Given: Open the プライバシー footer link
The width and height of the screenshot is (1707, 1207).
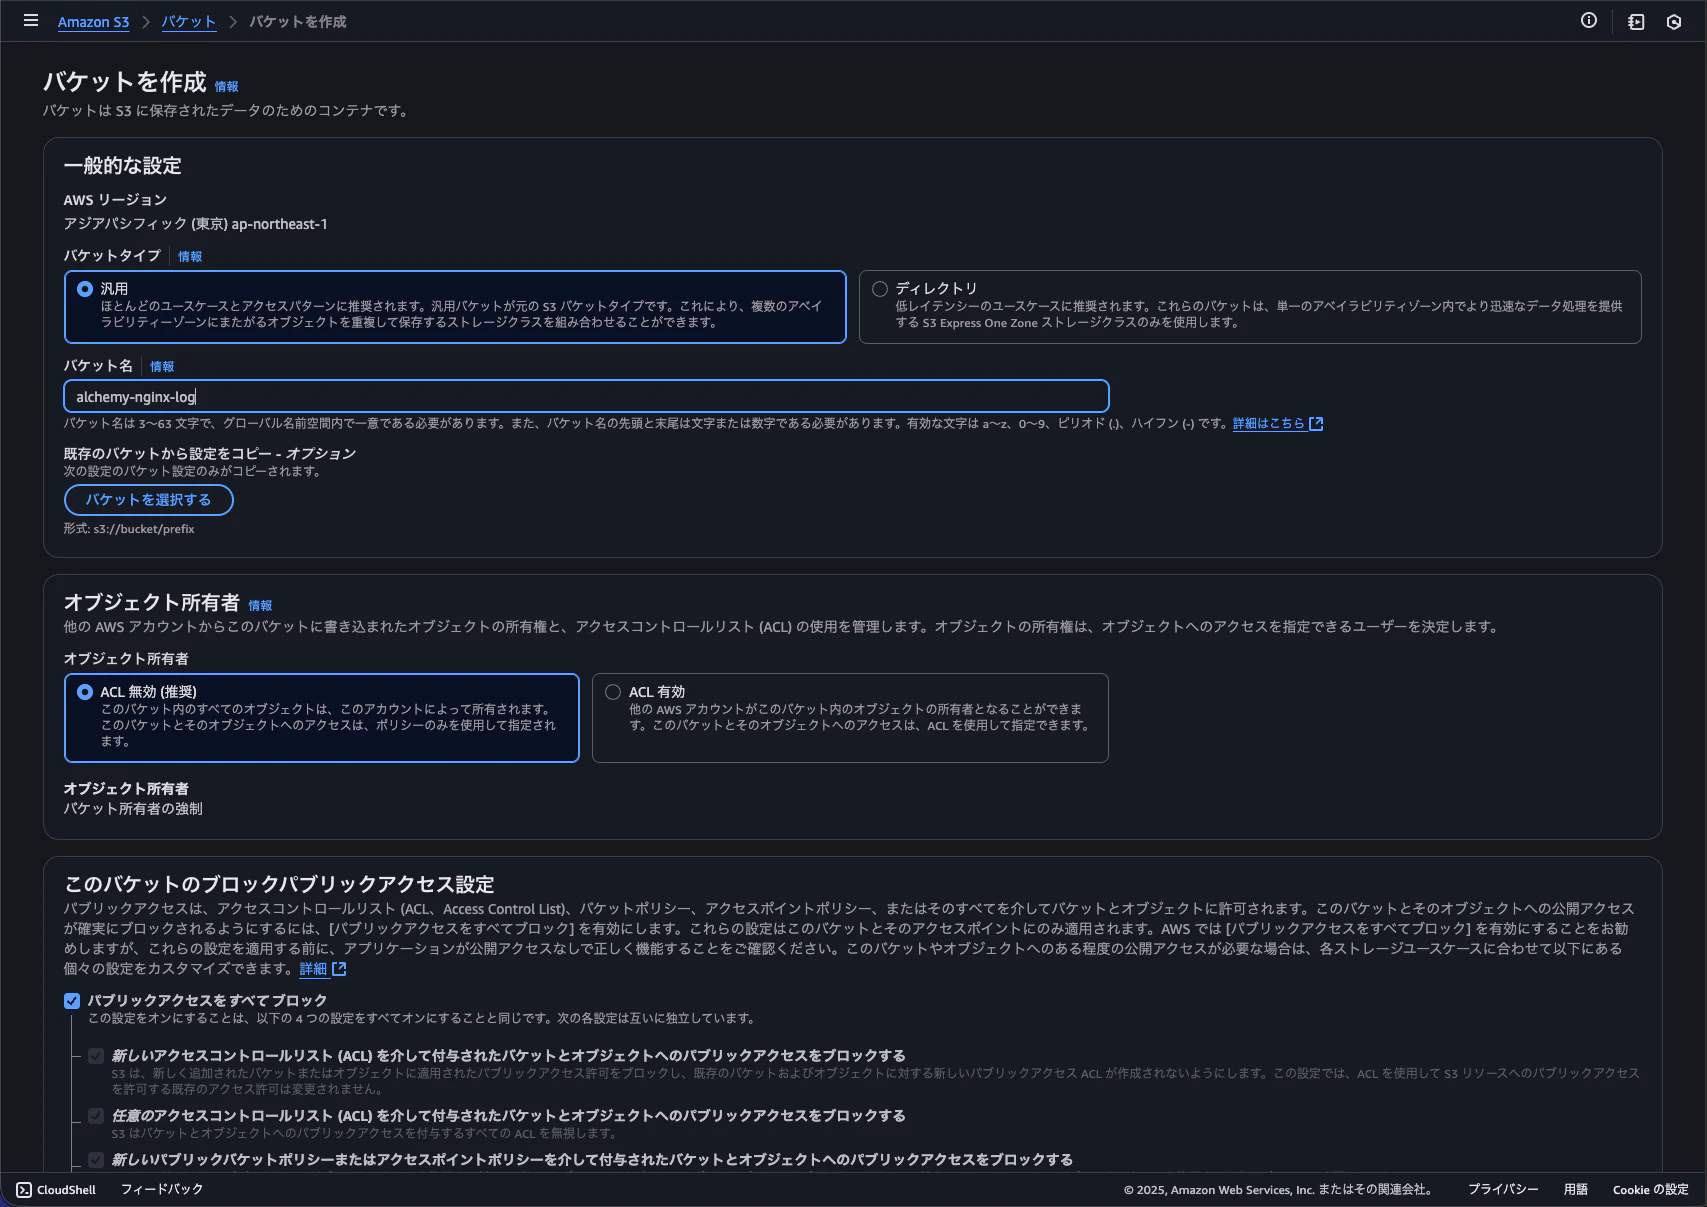Looking at the screenshot, I should coord(1503,1190).
